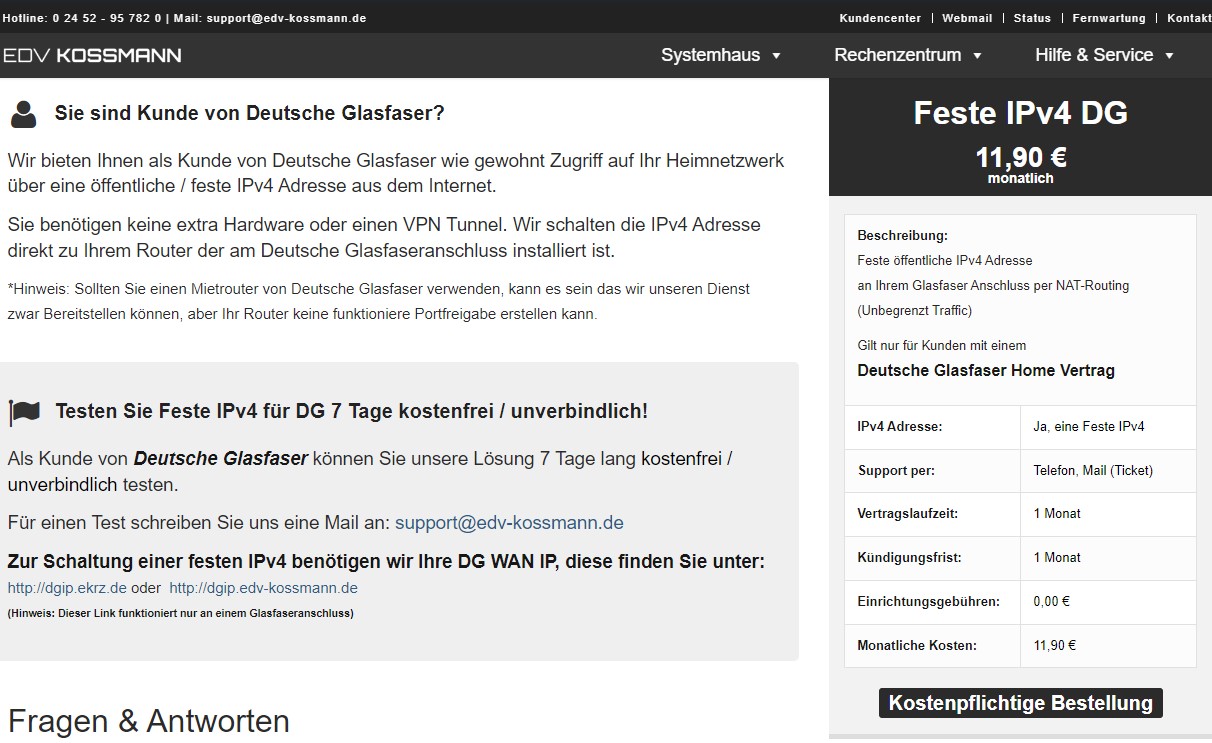Click the Feste IPv4 DG pricing title
Viewport: 1212px width, 743px height.
point(1020,113)
